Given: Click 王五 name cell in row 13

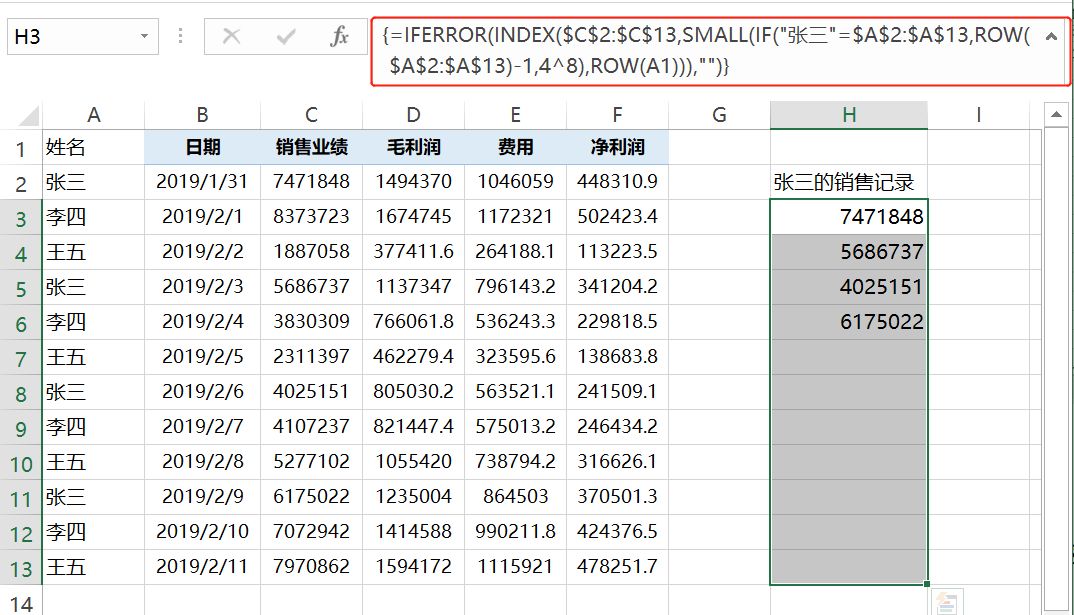Looking at the screenshot, I should (x=94, y=567).
